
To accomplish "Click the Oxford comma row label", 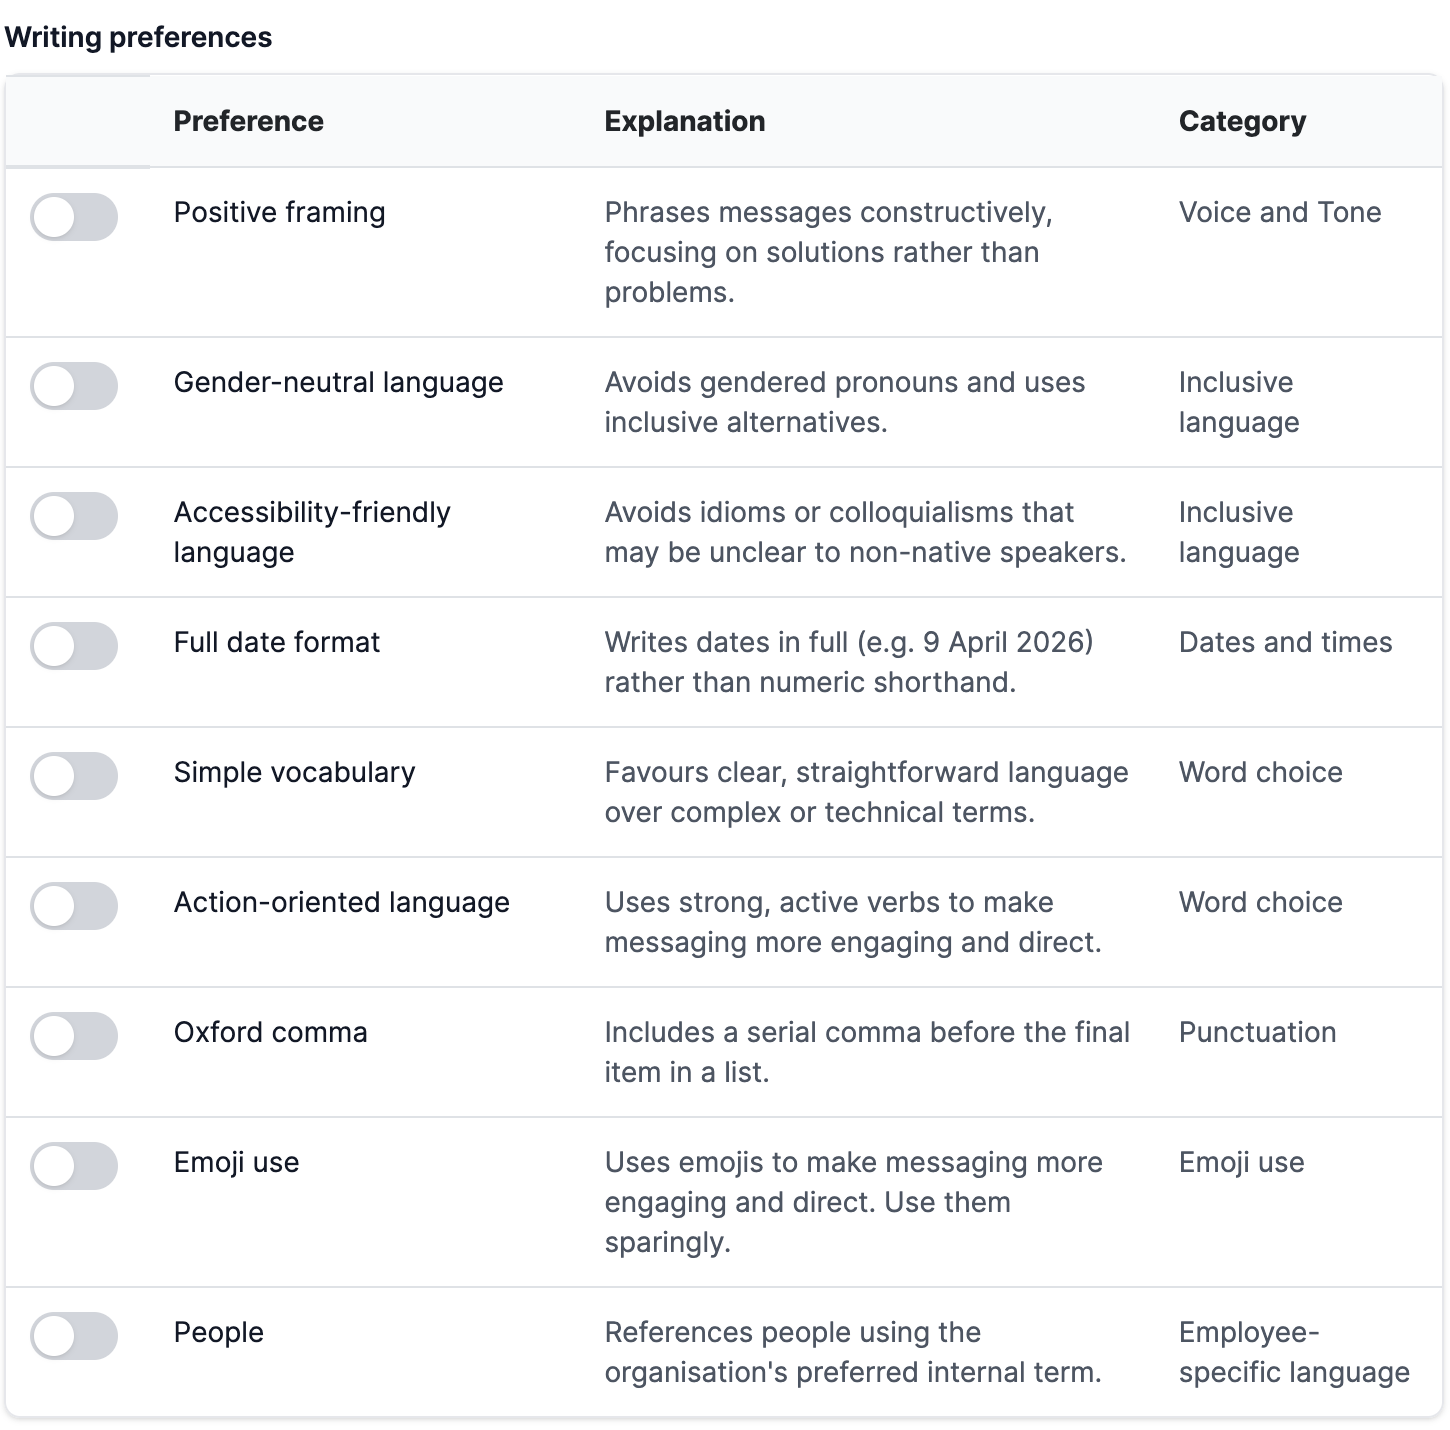I will point(270,1032).
